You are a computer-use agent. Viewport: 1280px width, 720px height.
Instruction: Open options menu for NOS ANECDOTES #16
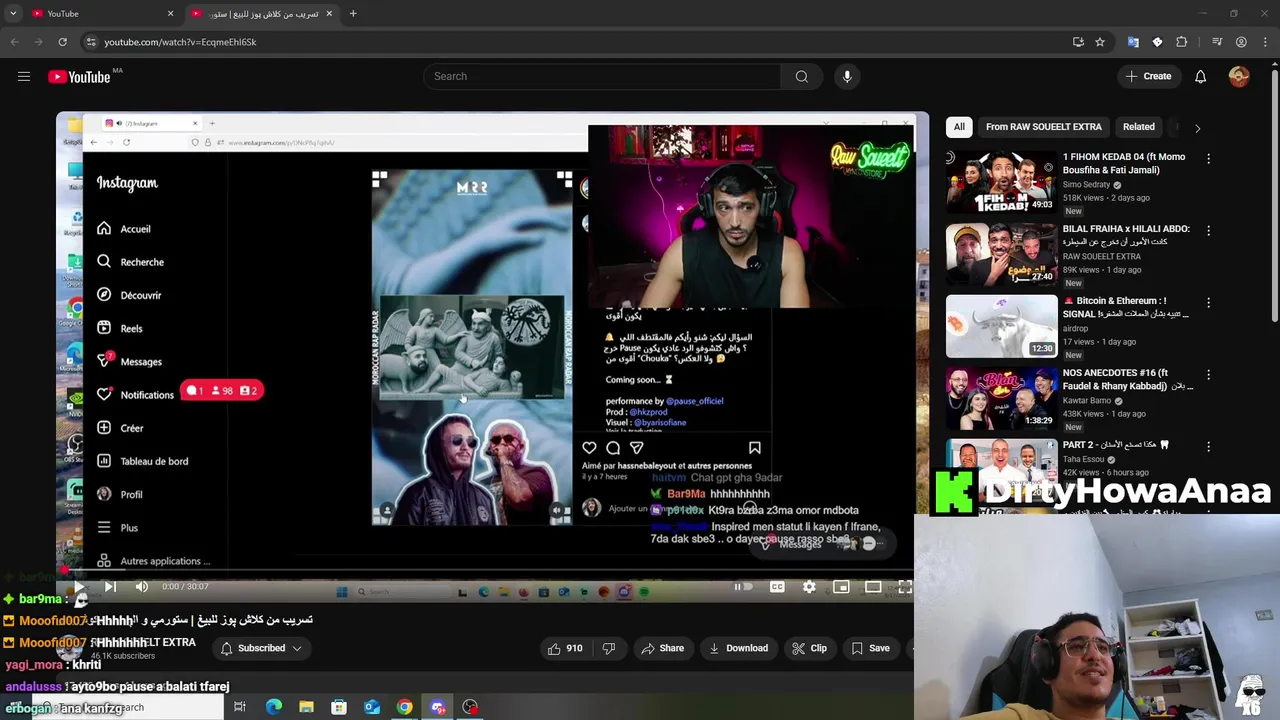coord(1208,374)
